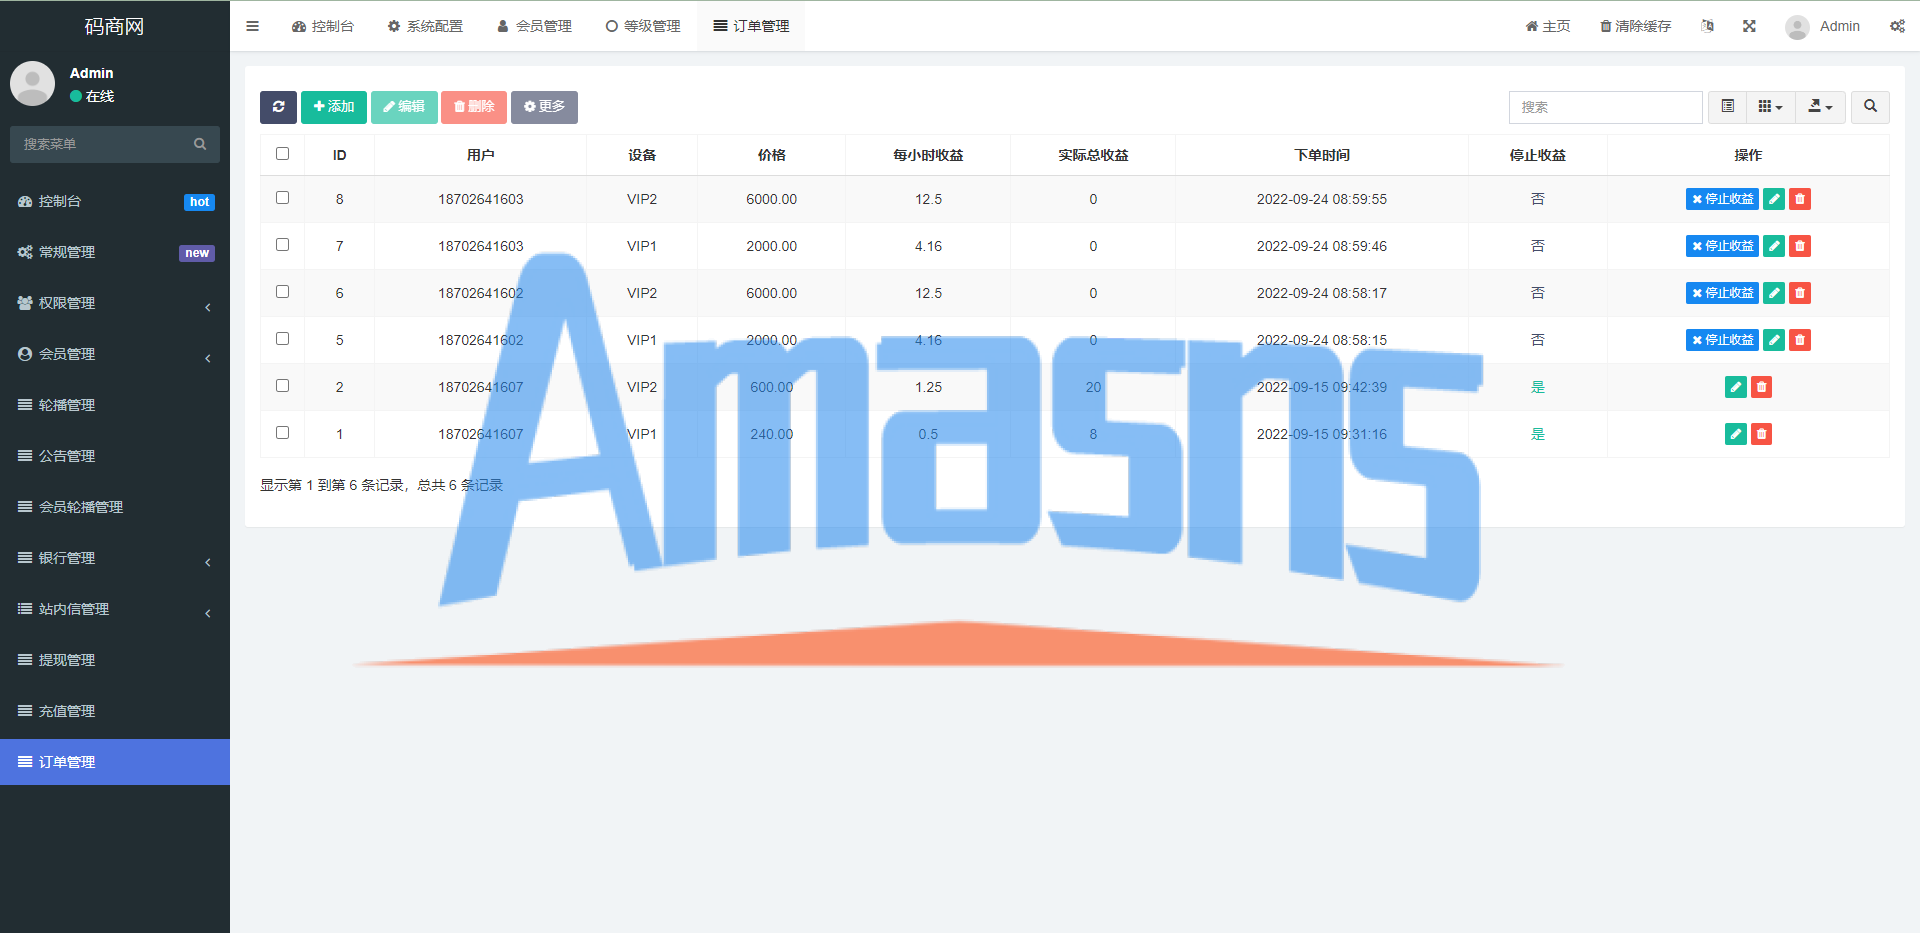Viewport: 1920px width, 933px height.
Task: Switch to the 等级管理 tab
Action: pos(643,26)
